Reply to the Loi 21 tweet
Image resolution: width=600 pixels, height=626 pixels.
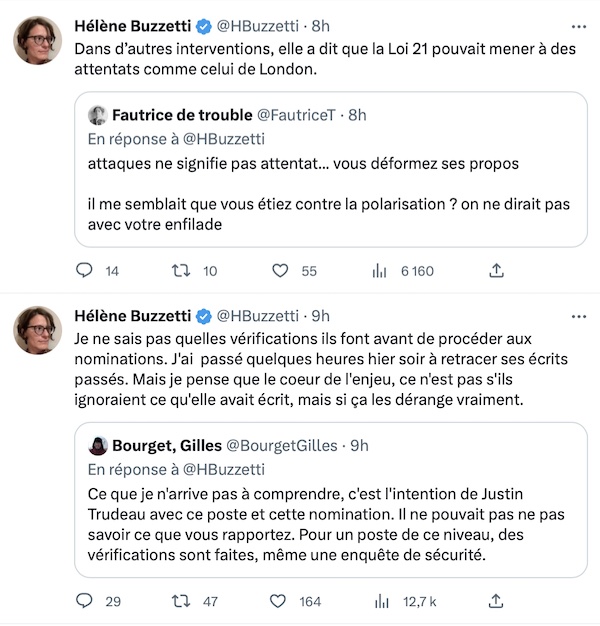[x=84, y=271]
